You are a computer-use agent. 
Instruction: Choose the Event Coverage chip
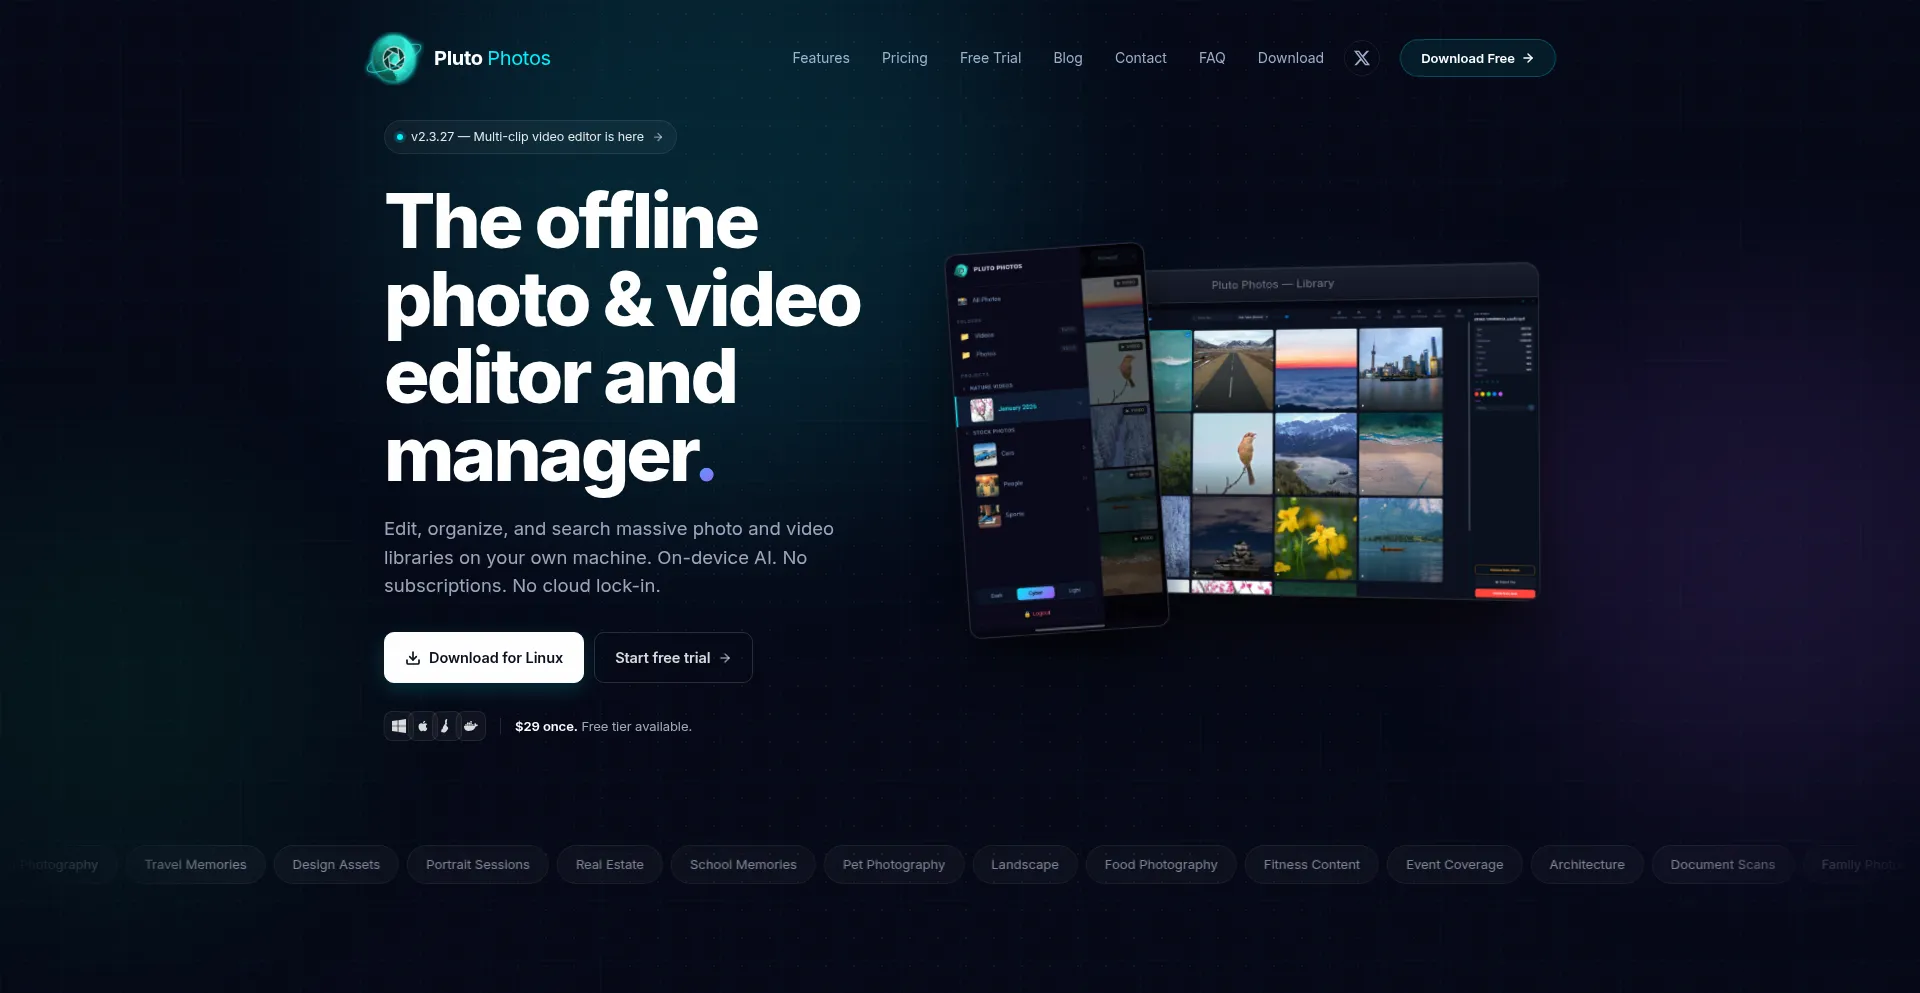click(x=1455, y=864)
